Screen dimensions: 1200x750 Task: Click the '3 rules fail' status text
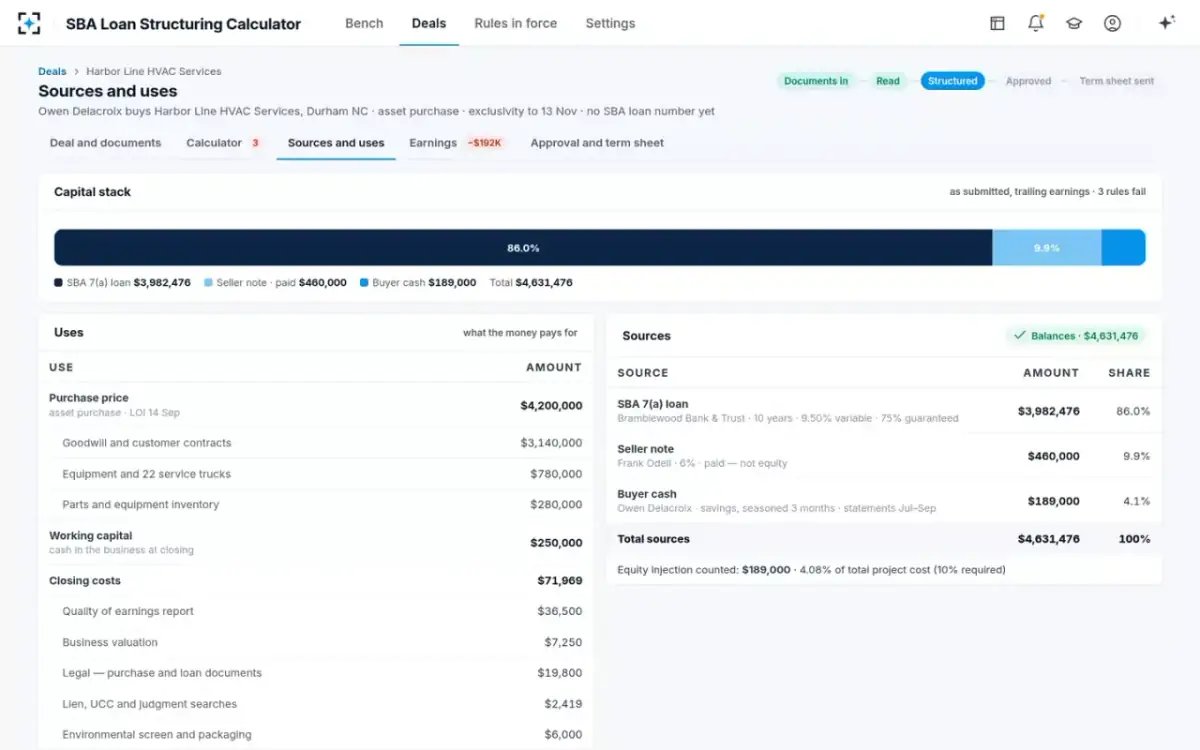click(1121, 192)
